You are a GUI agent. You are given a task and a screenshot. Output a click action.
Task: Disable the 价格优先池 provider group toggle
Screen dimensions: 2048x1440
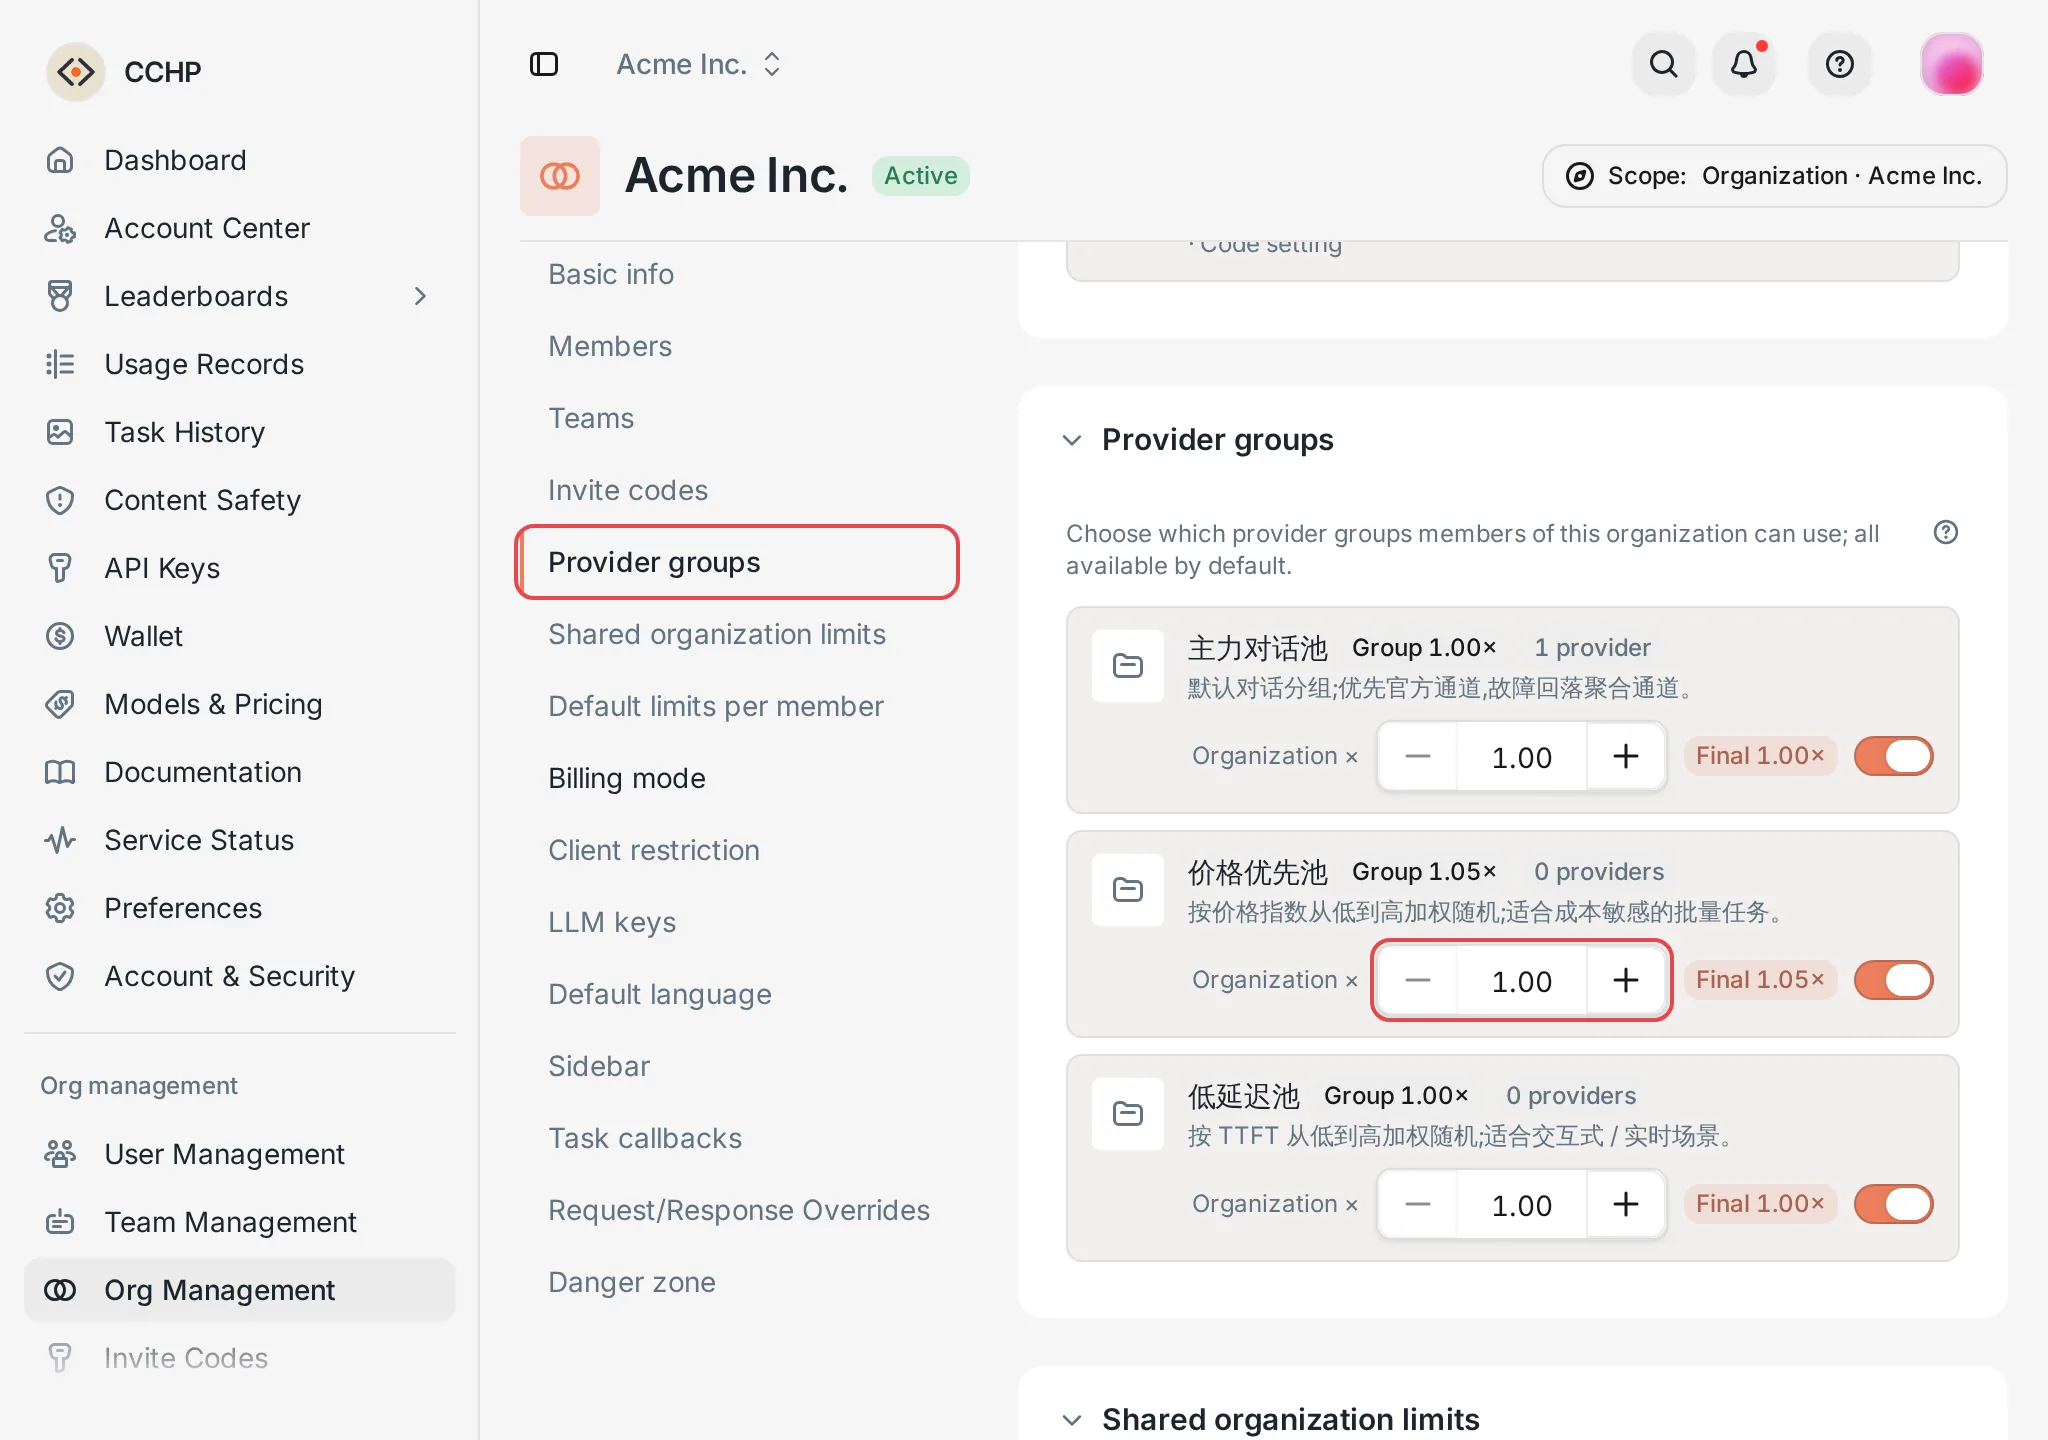(x=1894, y=980)
